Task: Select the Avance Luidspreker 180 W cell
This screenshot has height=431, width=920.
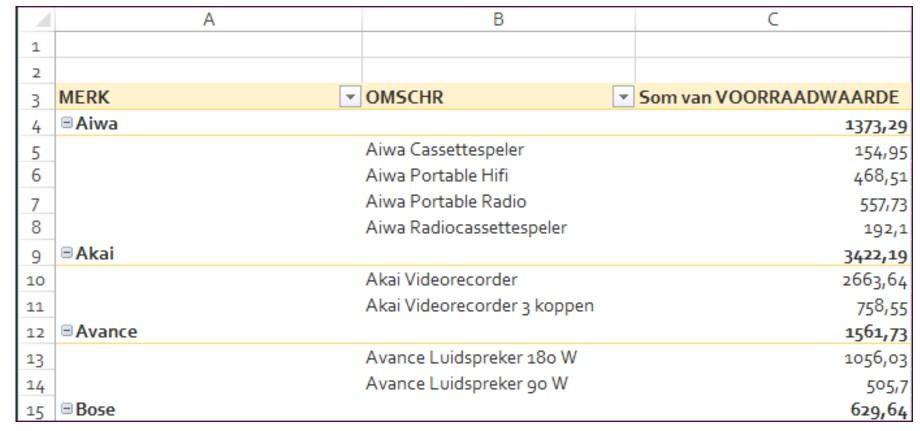Action: (472, 357)
